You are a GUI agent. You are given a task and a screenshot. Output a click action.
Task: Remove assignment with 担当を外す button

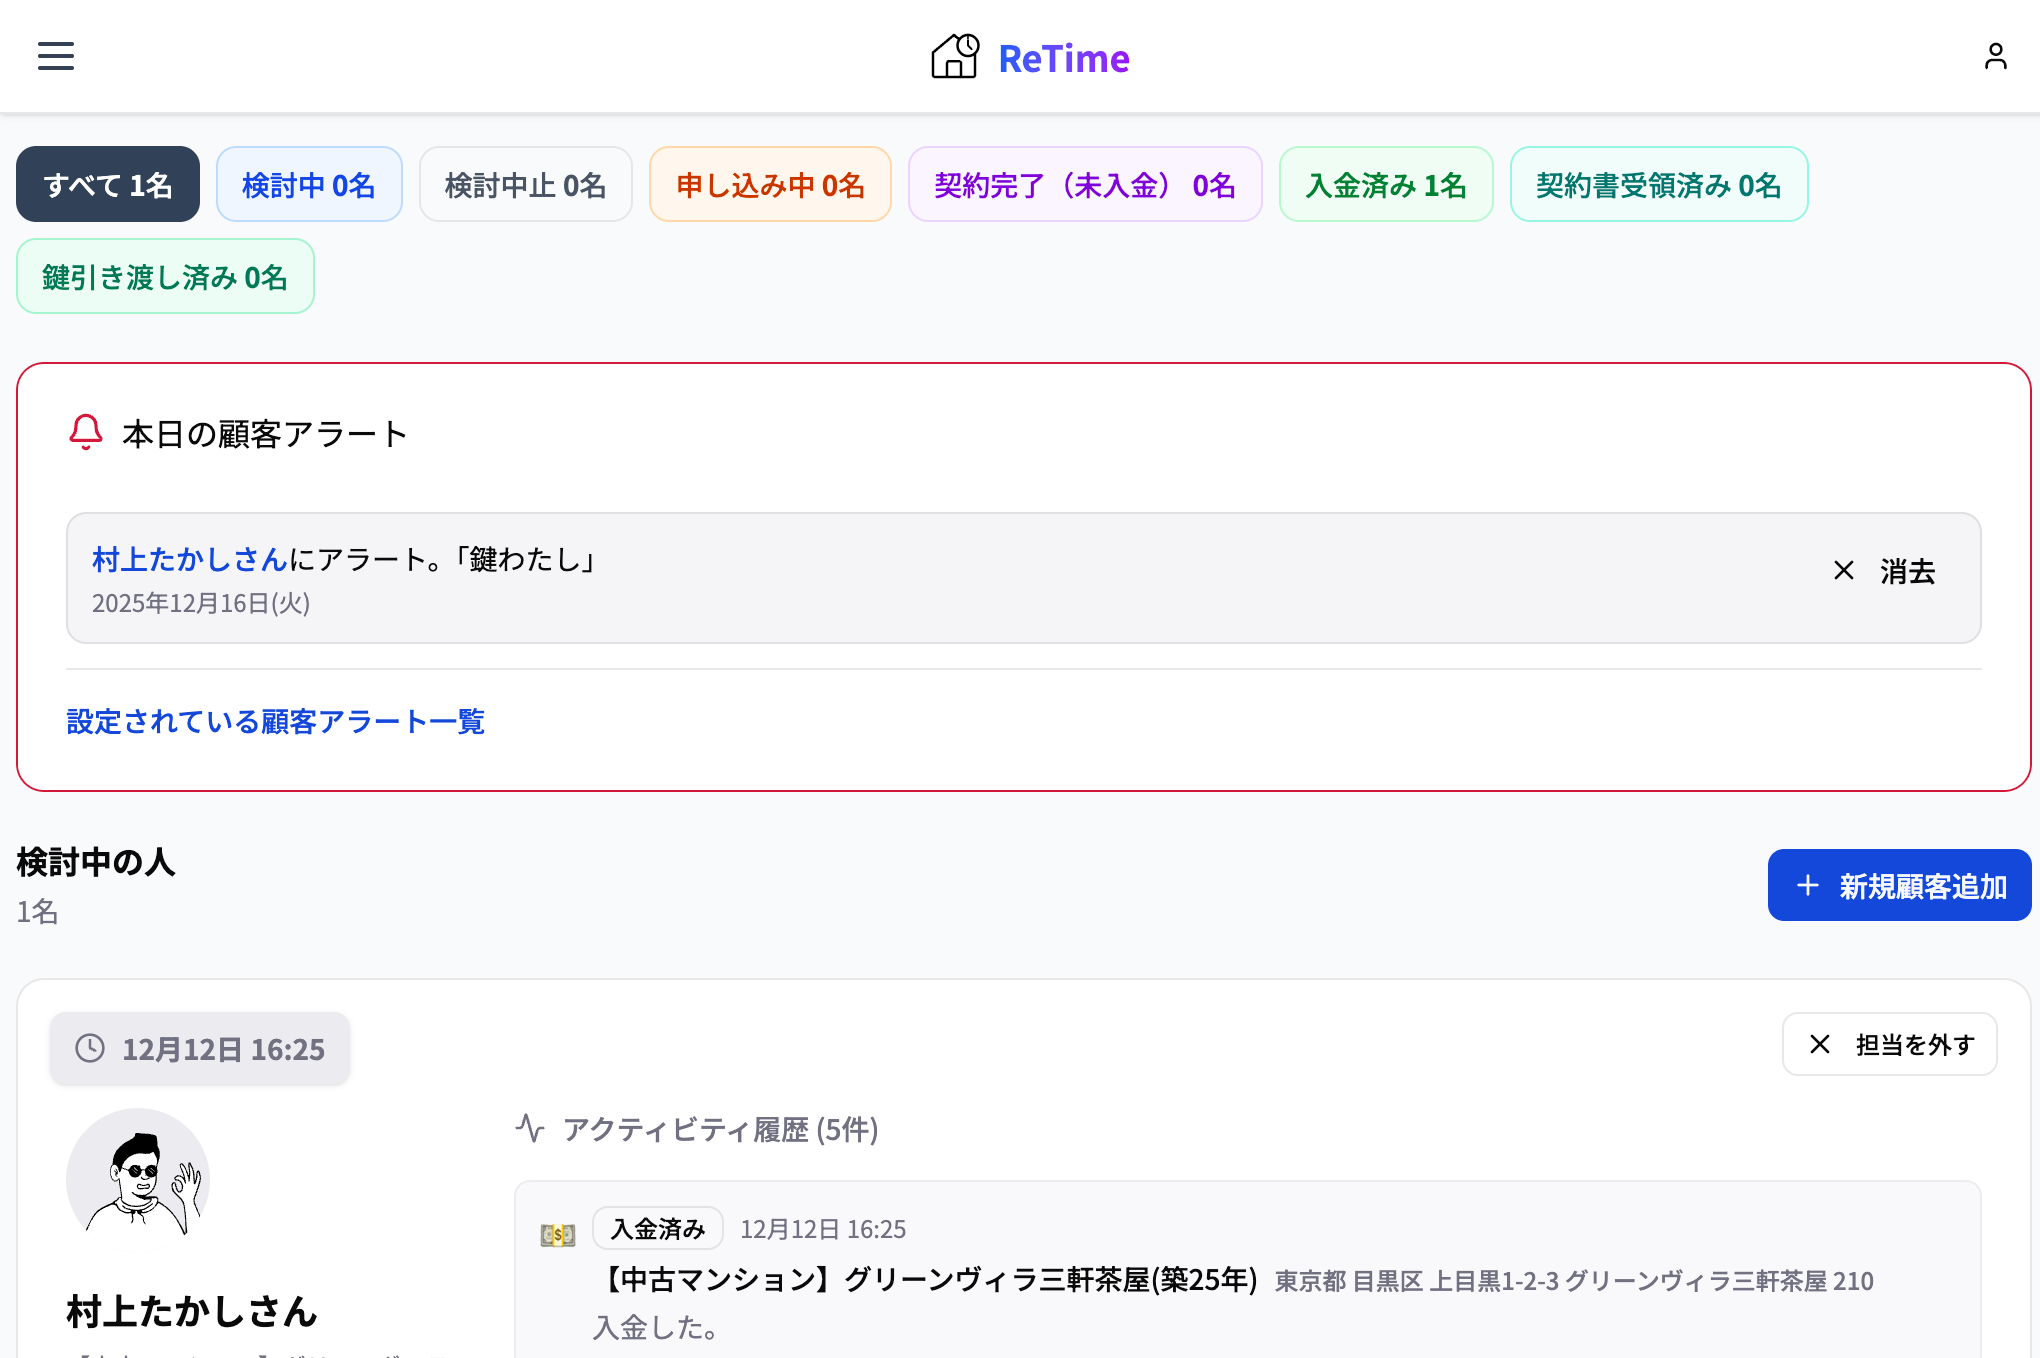click(1890, 1044)
